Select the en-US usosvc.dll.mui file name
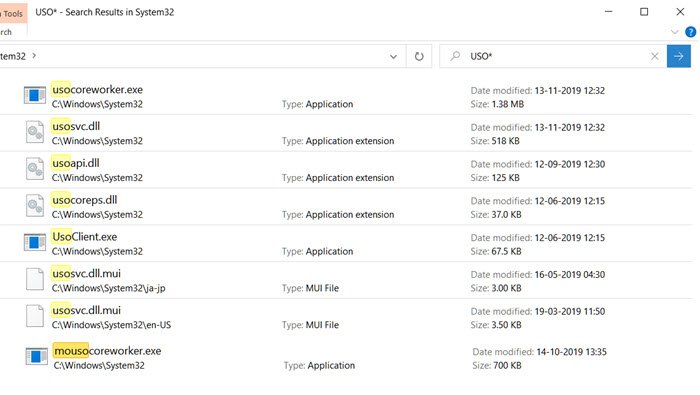Viewport: 700px width, 395px height. [86, 310]
